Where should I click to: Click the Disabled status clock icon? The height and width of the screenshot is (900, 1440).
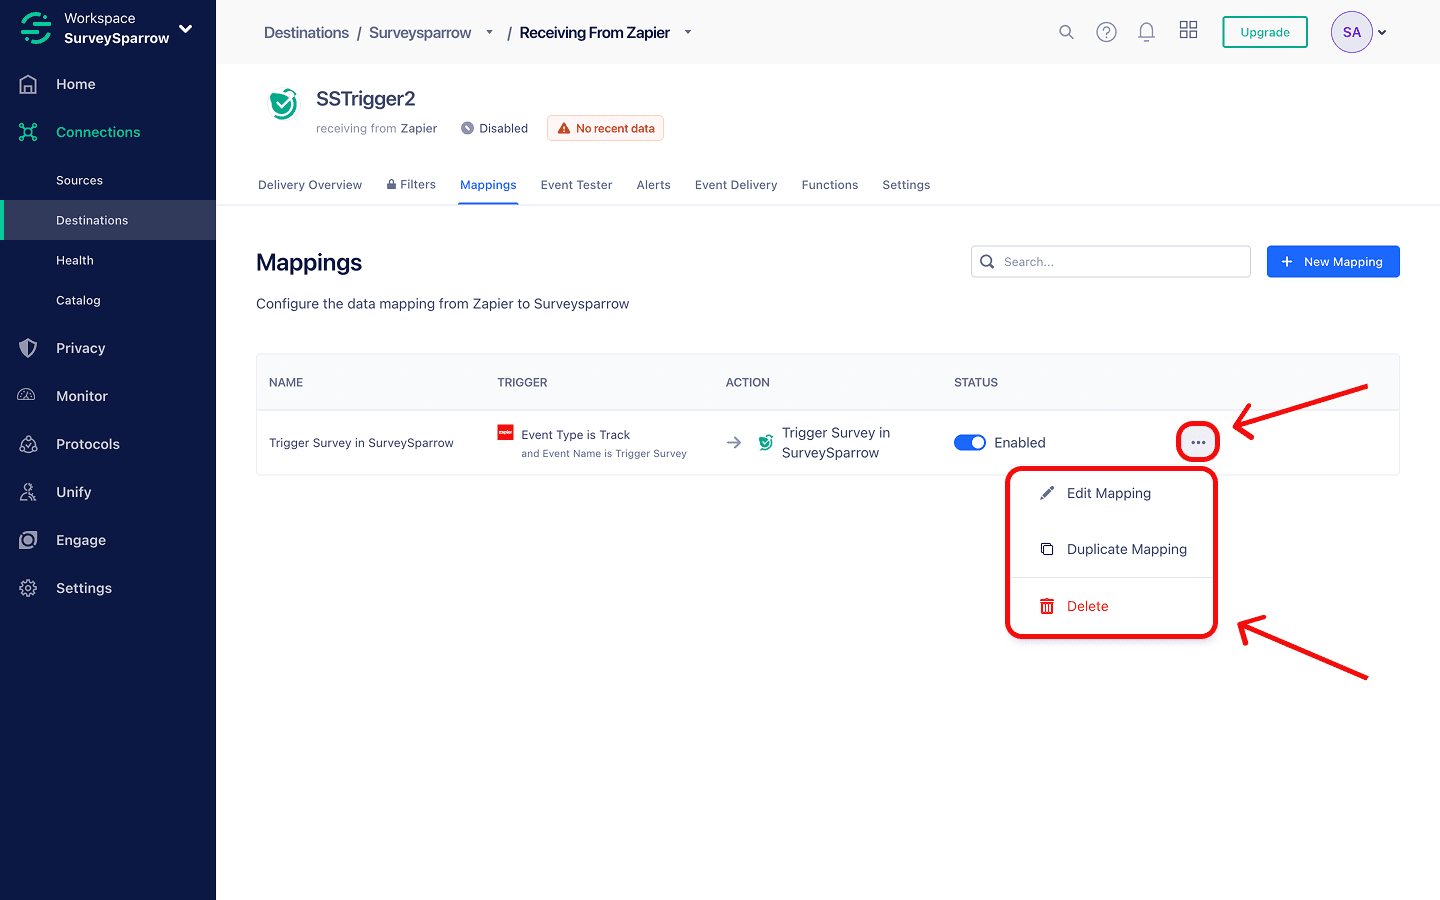pyautogui.click(x=467, y=128)
